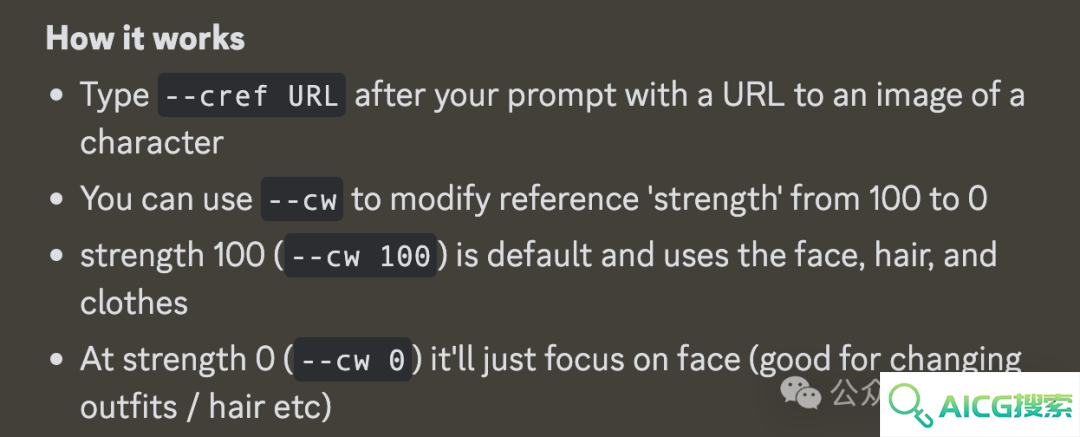Select the --cref URL code snippet
Viewport: 1080px width, 437px height.
[252, 95]
